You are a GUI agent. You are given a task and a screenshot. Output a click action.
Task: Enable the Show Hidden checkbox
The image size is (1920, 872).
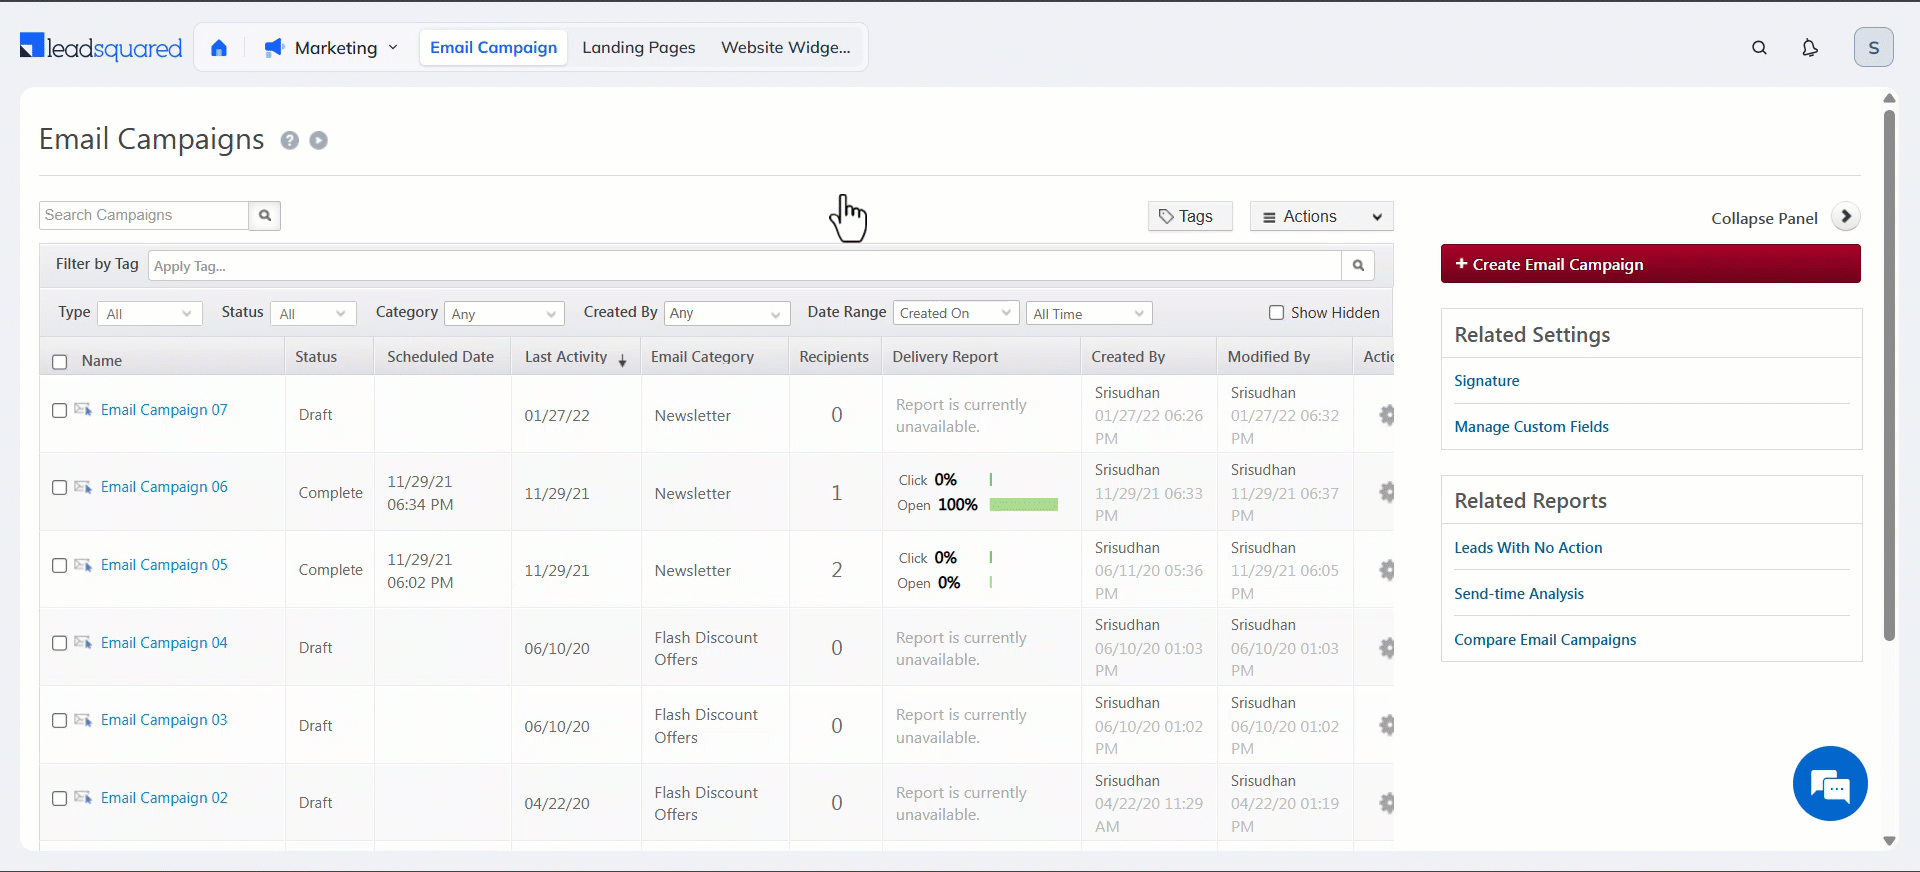[x=1276, y=313]
